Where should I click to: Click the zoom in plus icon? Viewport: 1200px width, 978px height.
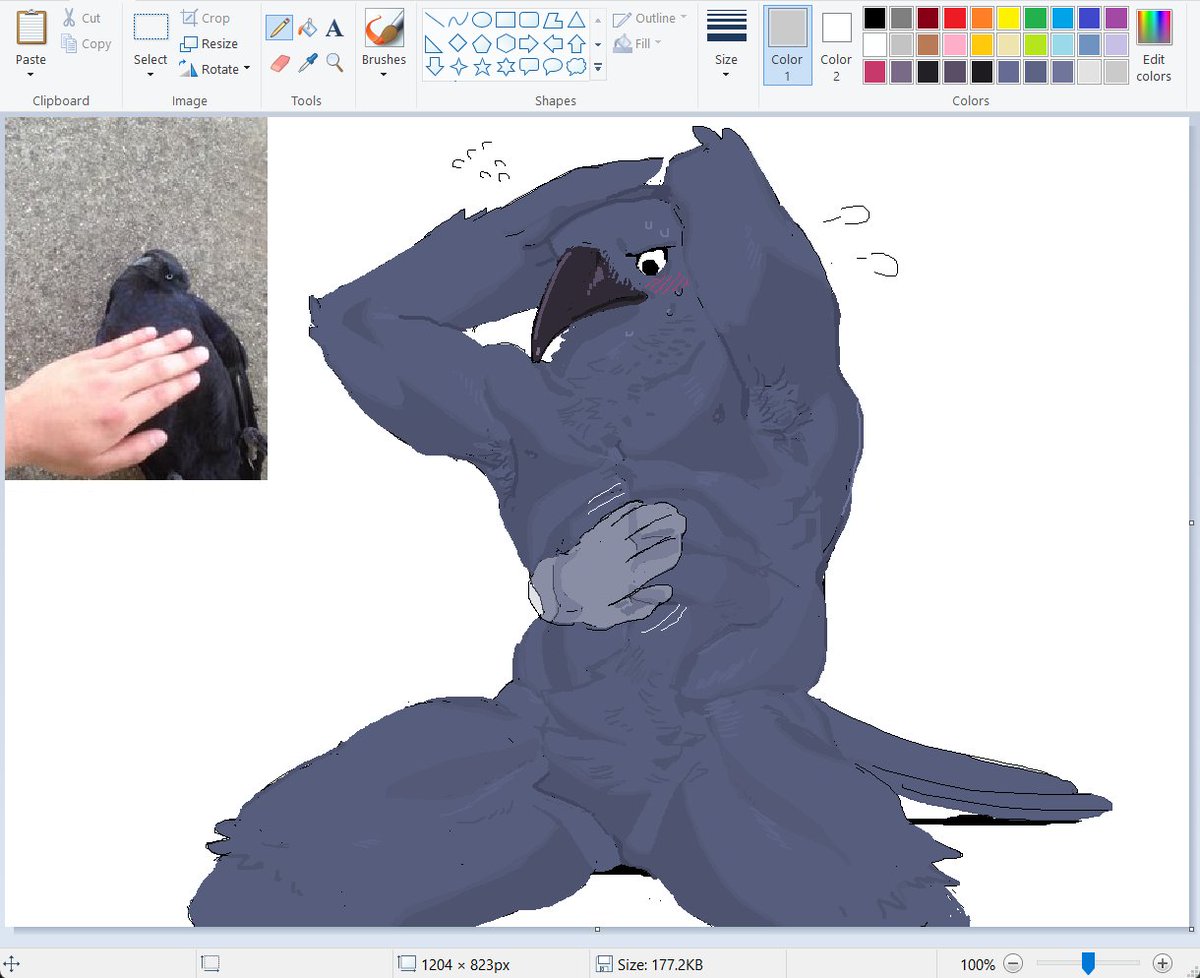(1162, 964)
